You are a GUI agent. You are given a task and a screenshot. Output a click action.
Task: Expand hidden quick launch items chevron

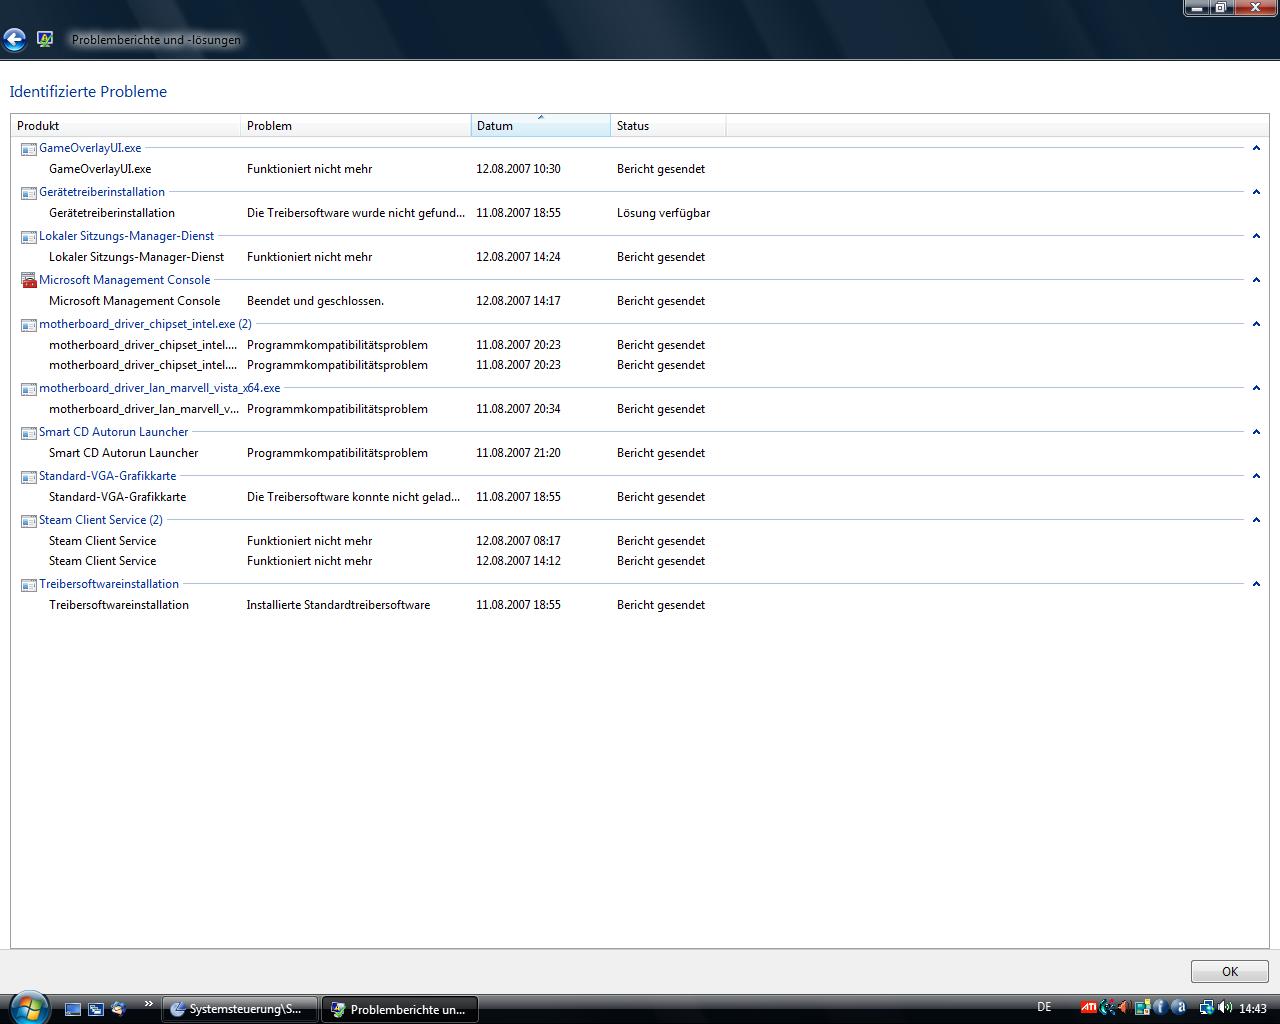point(149,1004)
